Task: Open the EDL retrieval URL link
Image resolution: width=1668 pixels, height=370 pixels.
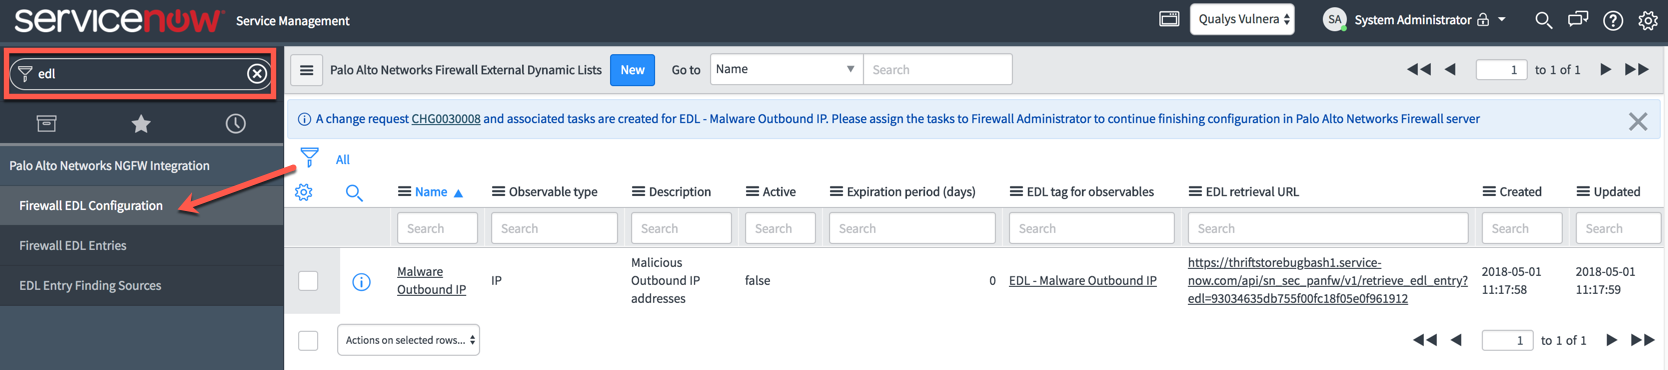Action: (1327, 281)
